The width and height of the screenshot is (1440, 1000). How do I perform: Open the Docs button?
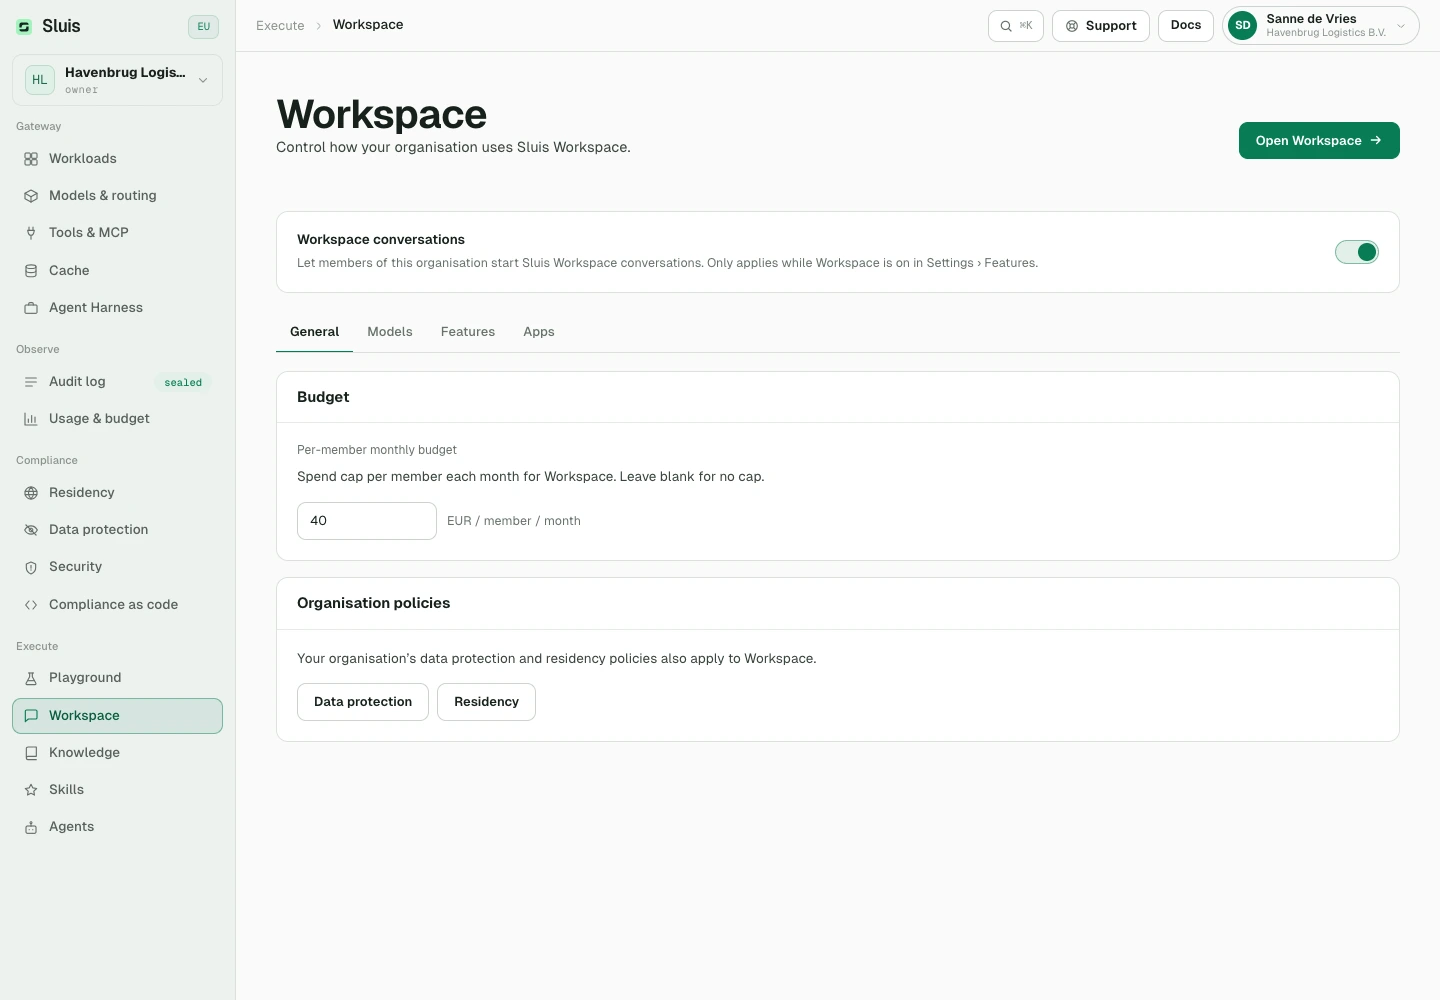coord(1186,26)
